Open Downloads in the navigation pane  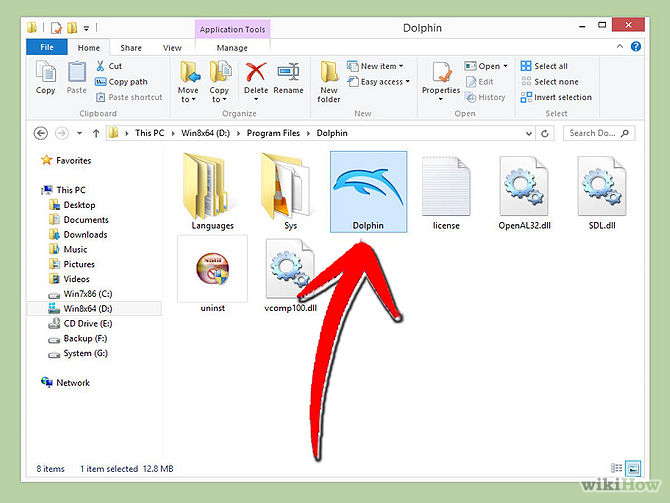click(79, 235)
